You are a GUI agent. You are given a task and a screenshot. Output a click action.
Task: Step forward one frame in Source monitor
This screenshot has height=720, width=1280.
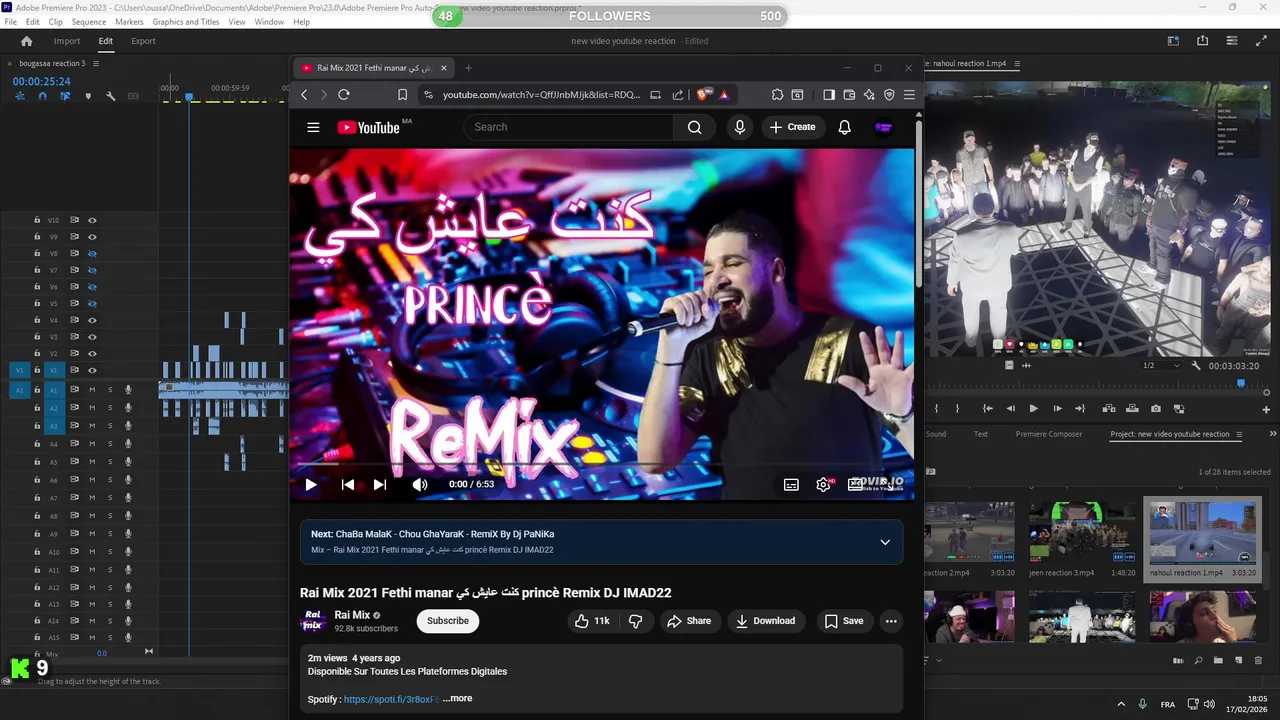[1057, 408]
